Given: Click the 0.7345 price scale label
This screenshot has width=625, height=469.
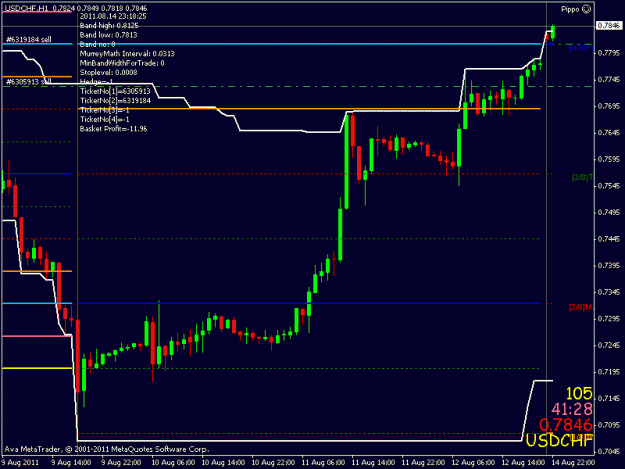Looking at the screenshot, I should pos(609,292).
